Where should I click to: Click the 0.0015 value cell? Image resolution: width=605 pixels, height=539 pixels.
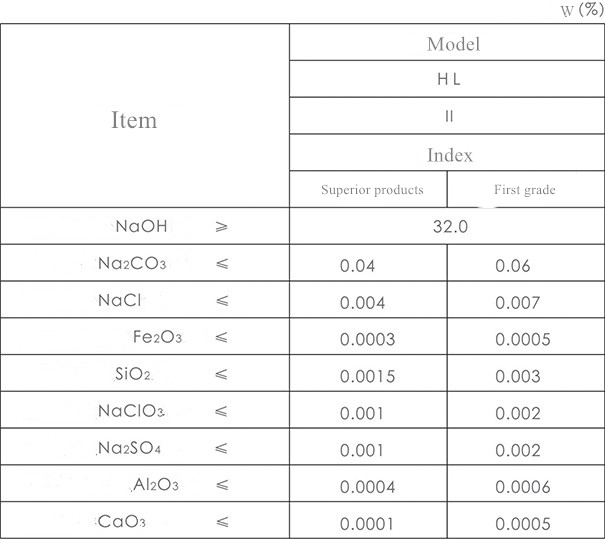pos(367,377)
